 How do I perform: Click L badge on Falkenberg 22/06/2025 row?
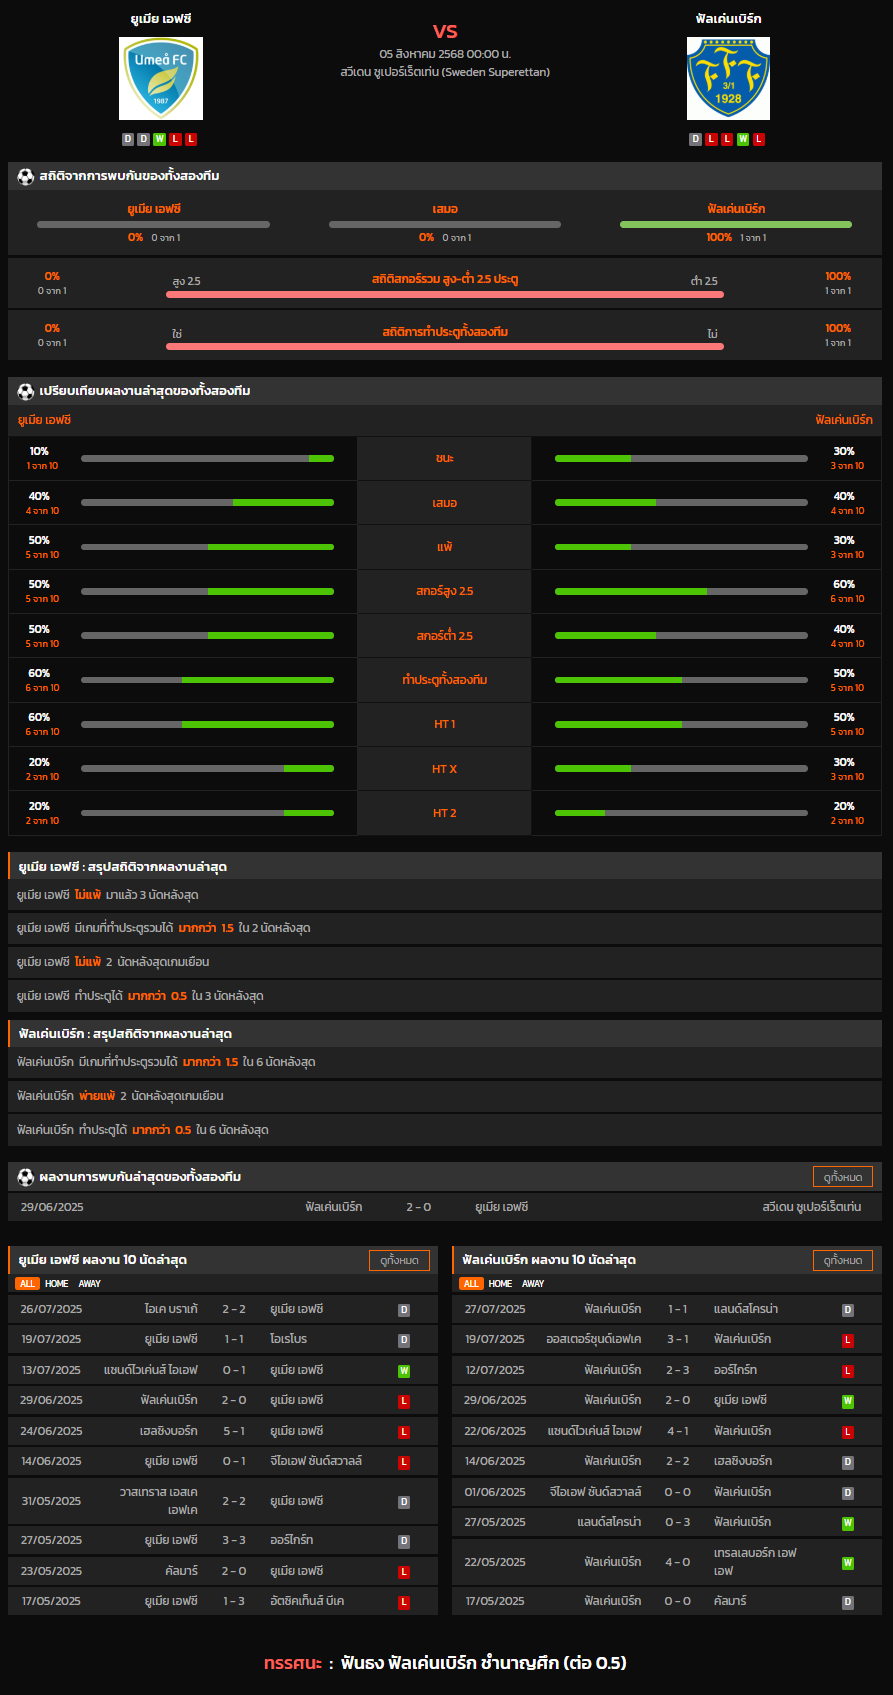point(847,1432)
